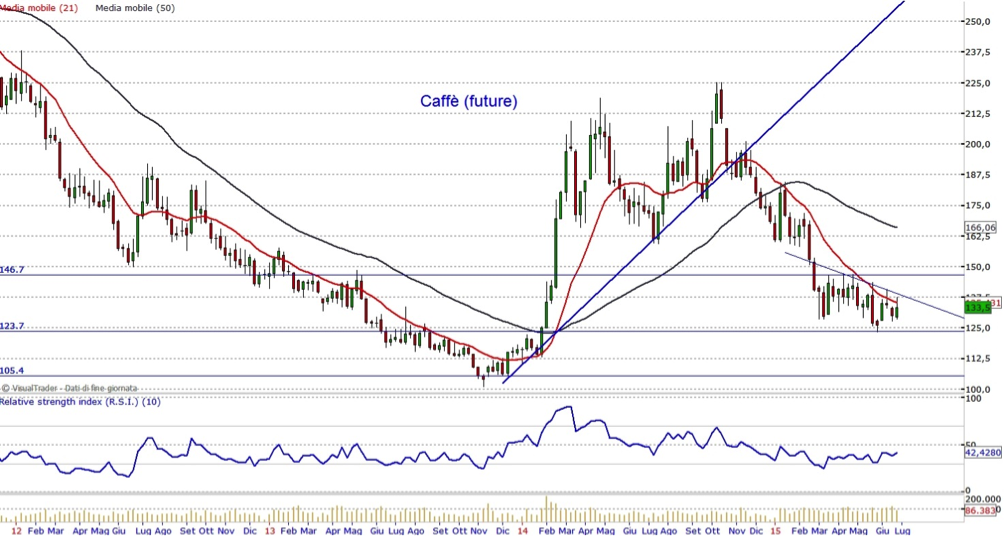This screenshot has width=1004, height=536.
Task: Click the 123.7 horizontal level label
Action: click(12, 326)
